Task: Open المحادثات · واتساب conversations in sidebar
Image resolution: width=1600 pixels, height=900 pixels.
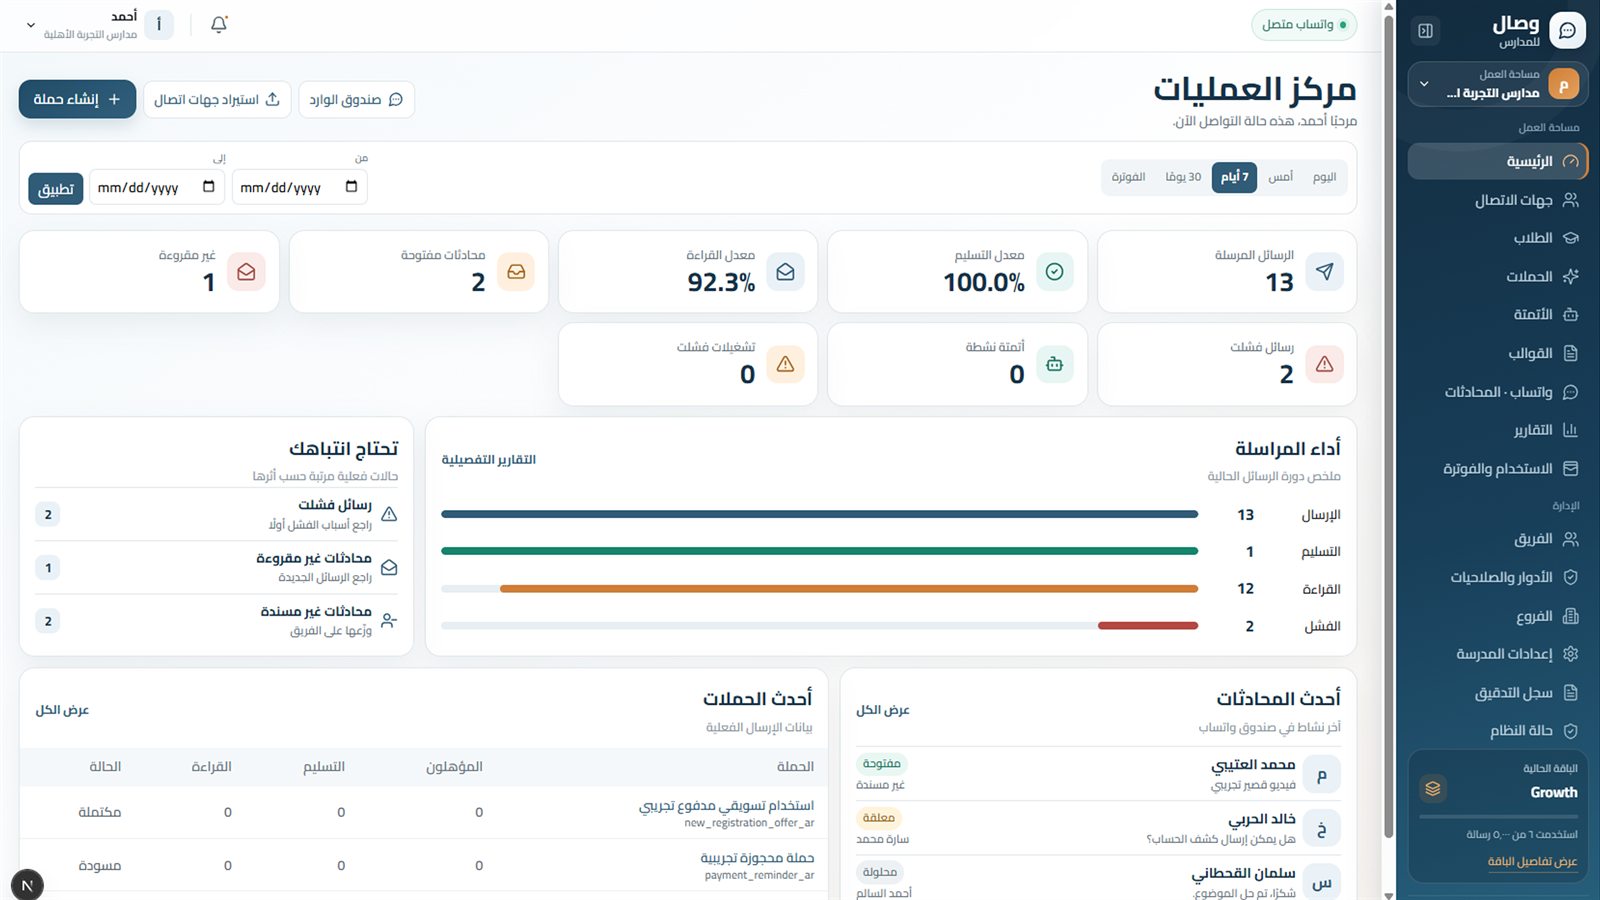Action: point(1497,392)
